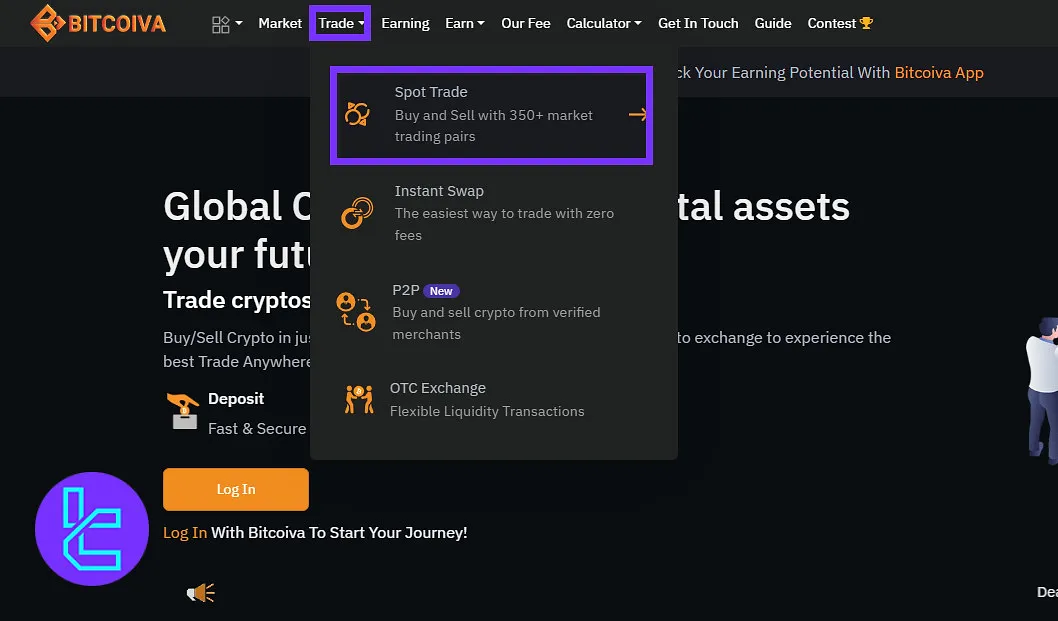Go to Get In Touch page
This screenshot has width=1058, height=621.
tap(698, 23)
